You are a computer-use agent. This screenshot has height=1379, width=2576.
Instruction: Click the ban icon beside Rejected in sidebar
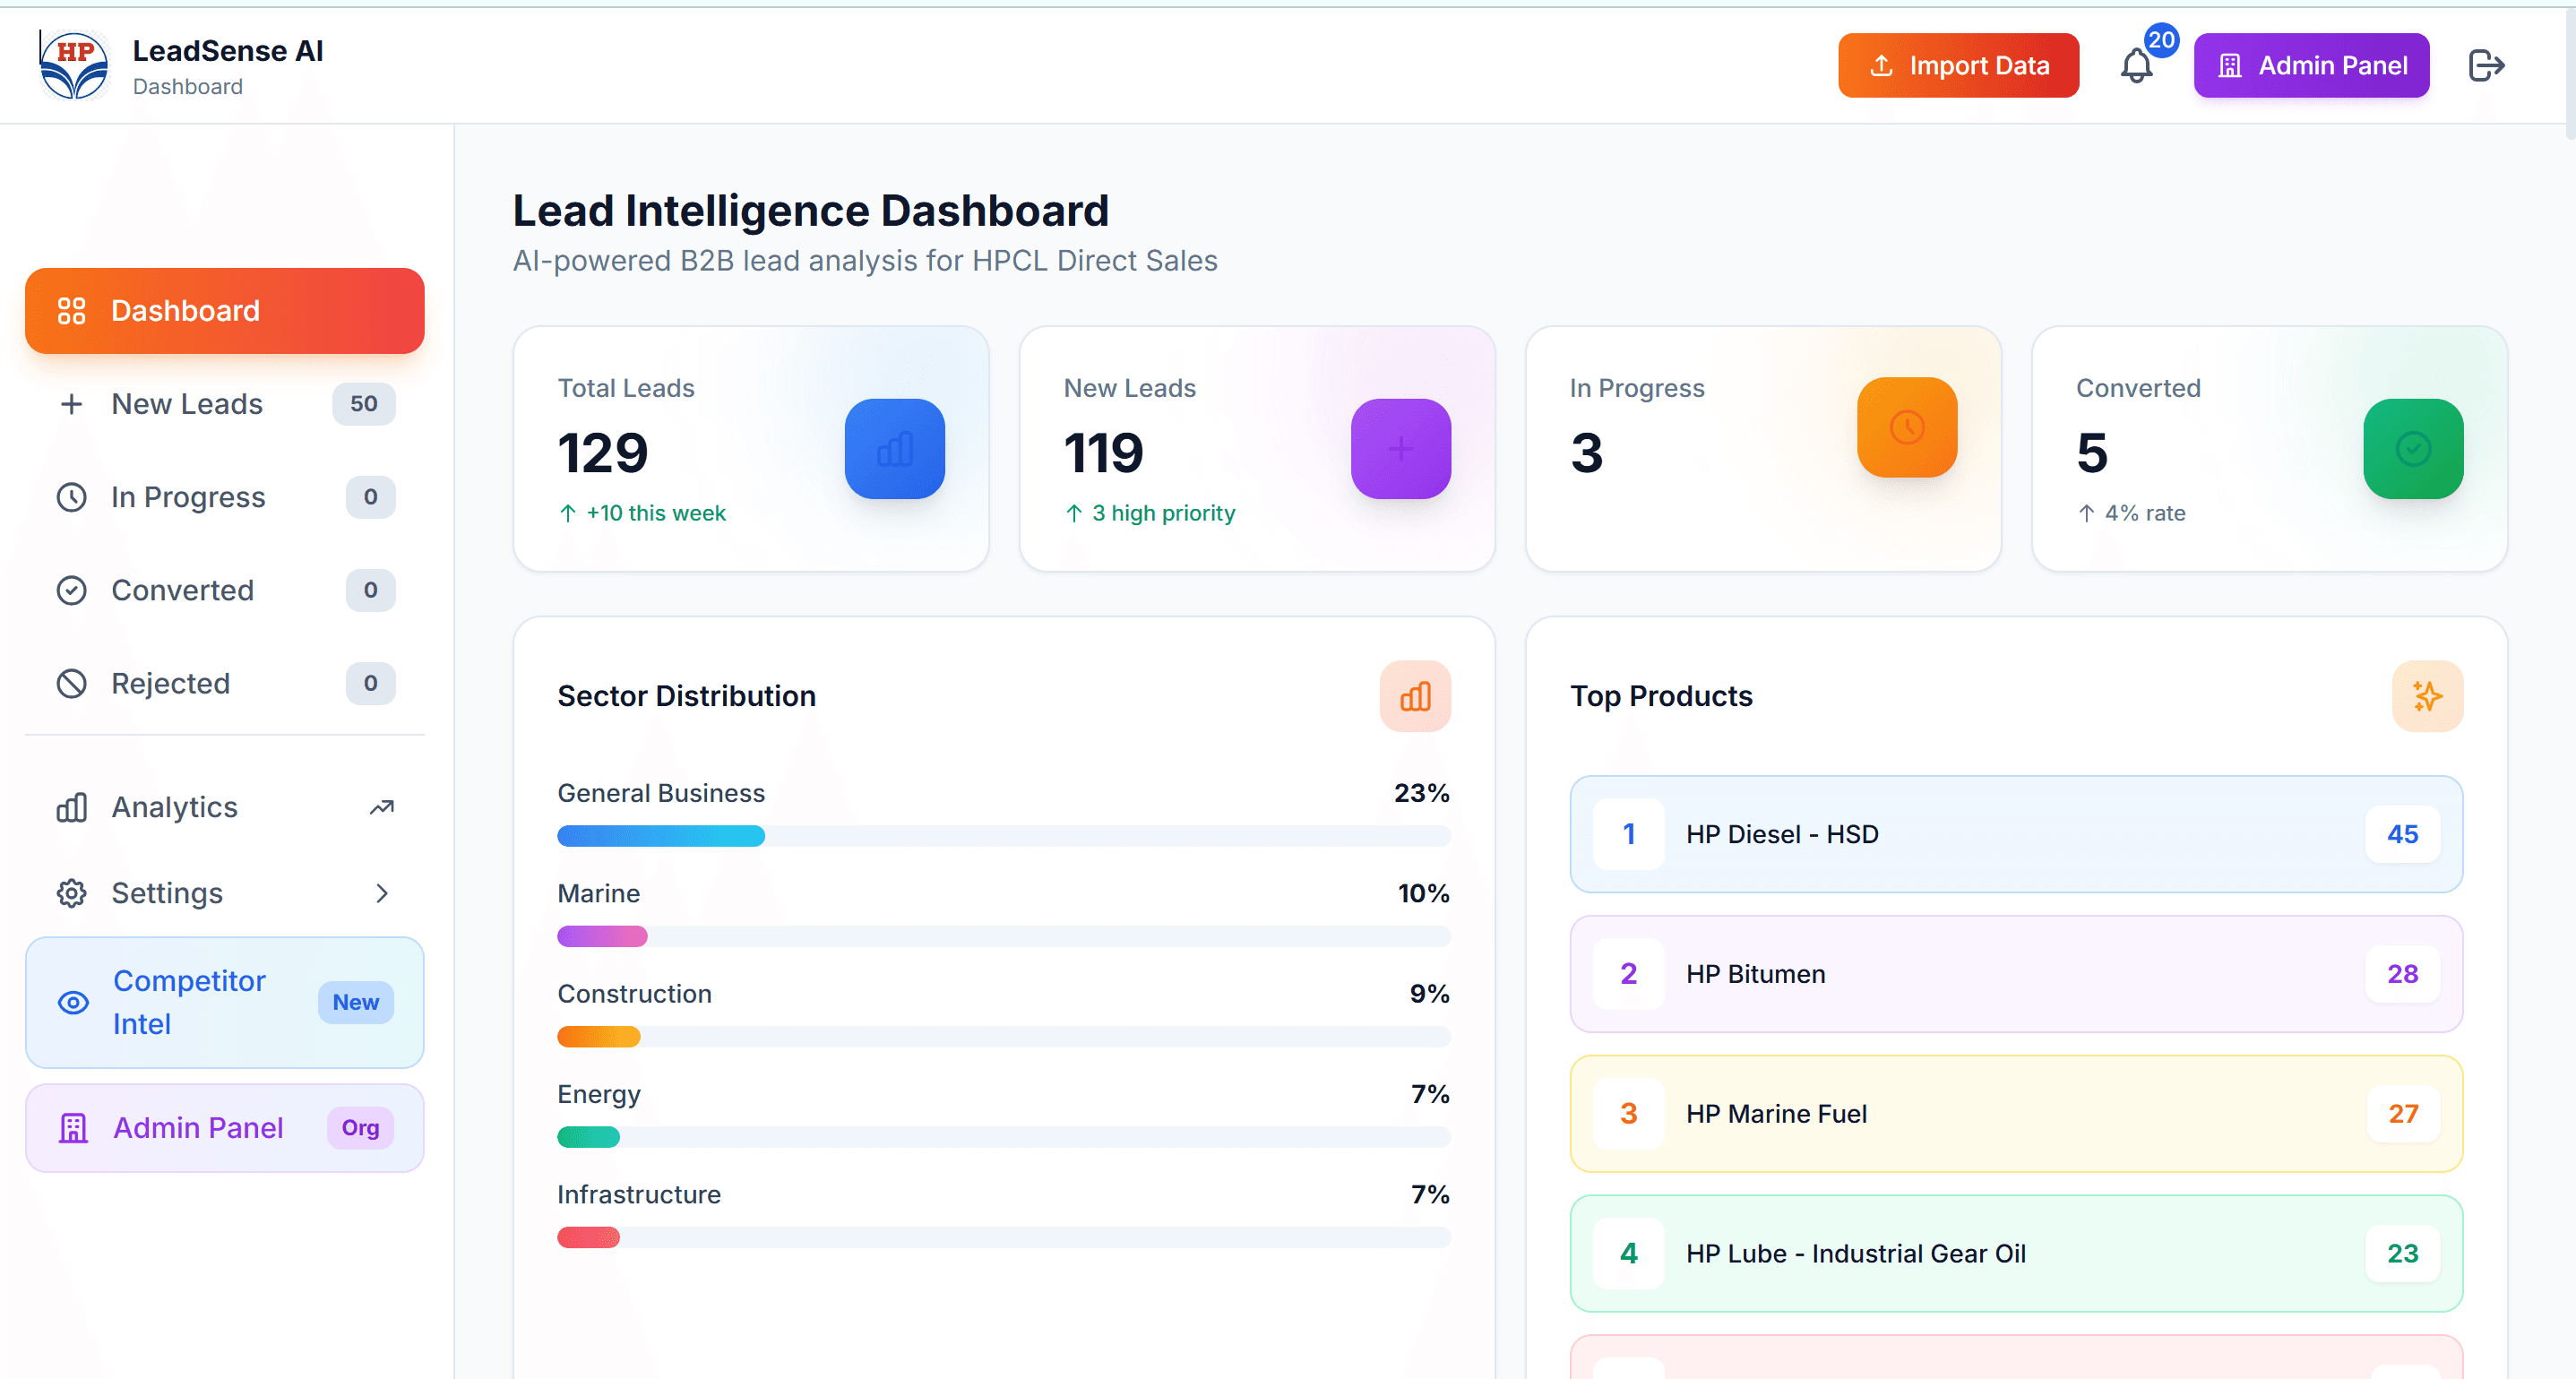[71, 683]
